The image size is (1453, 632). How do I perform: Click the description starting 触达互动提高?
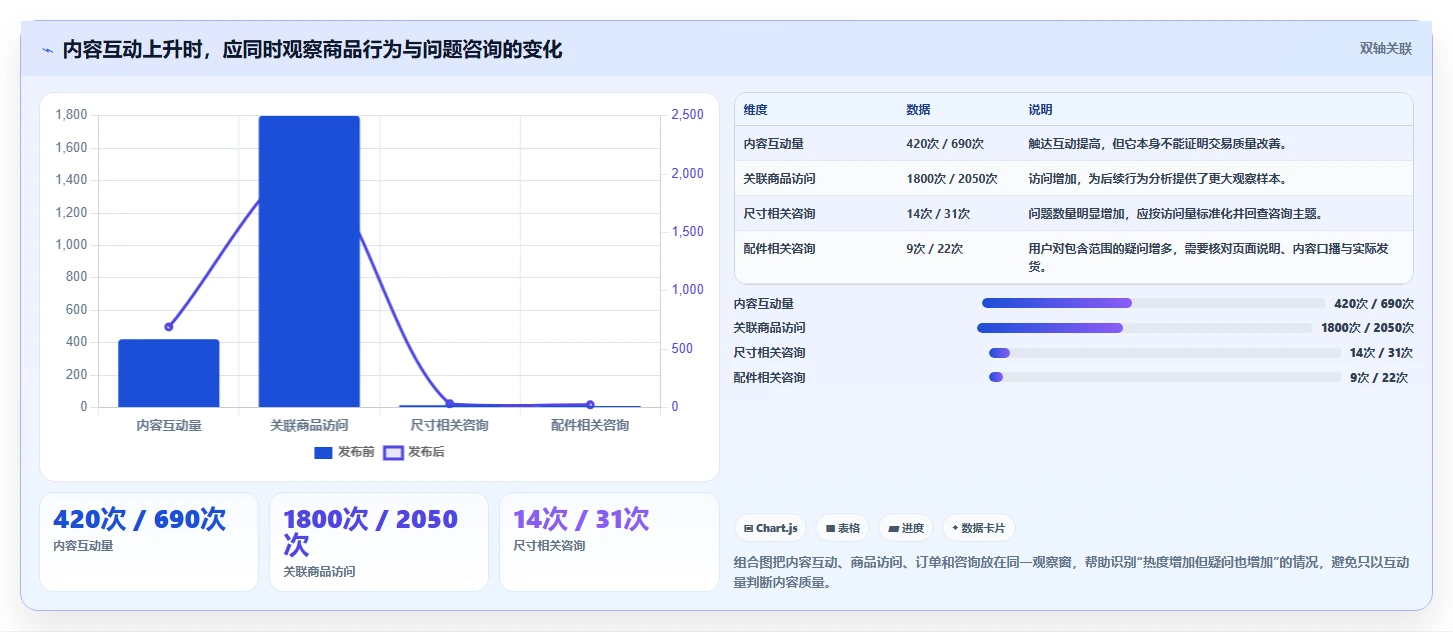(x=1157, y=144)
